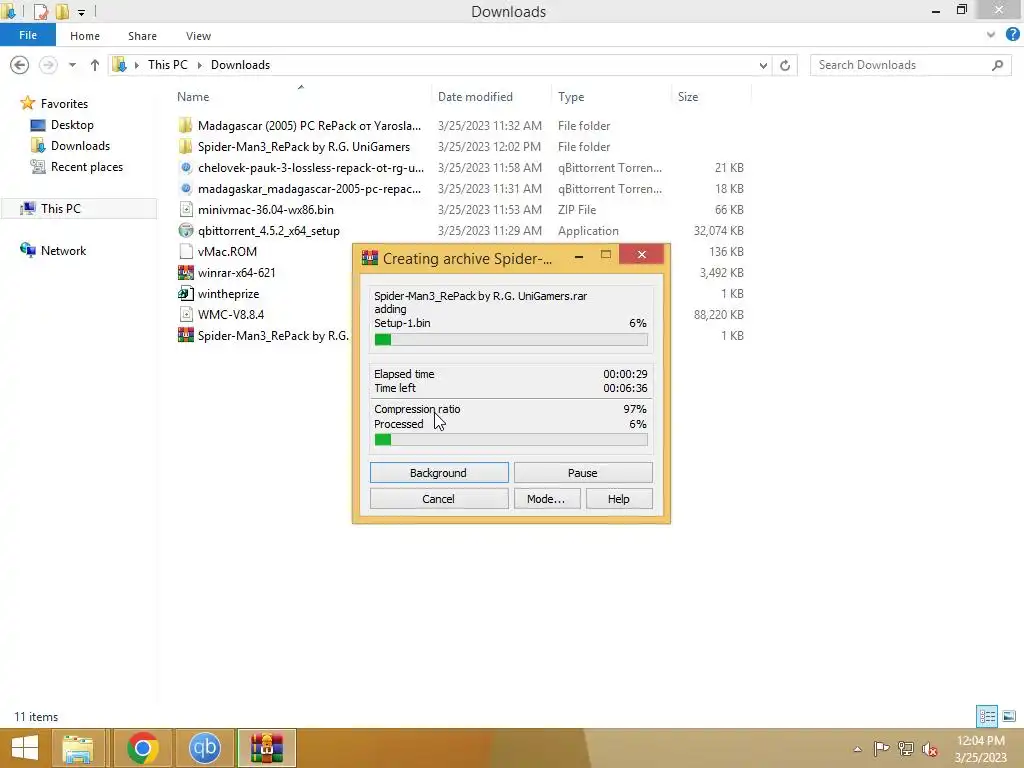Open File Explorer from the taskbar
The height and width of the screenshot is (768, 1024).
pos(78,748)
